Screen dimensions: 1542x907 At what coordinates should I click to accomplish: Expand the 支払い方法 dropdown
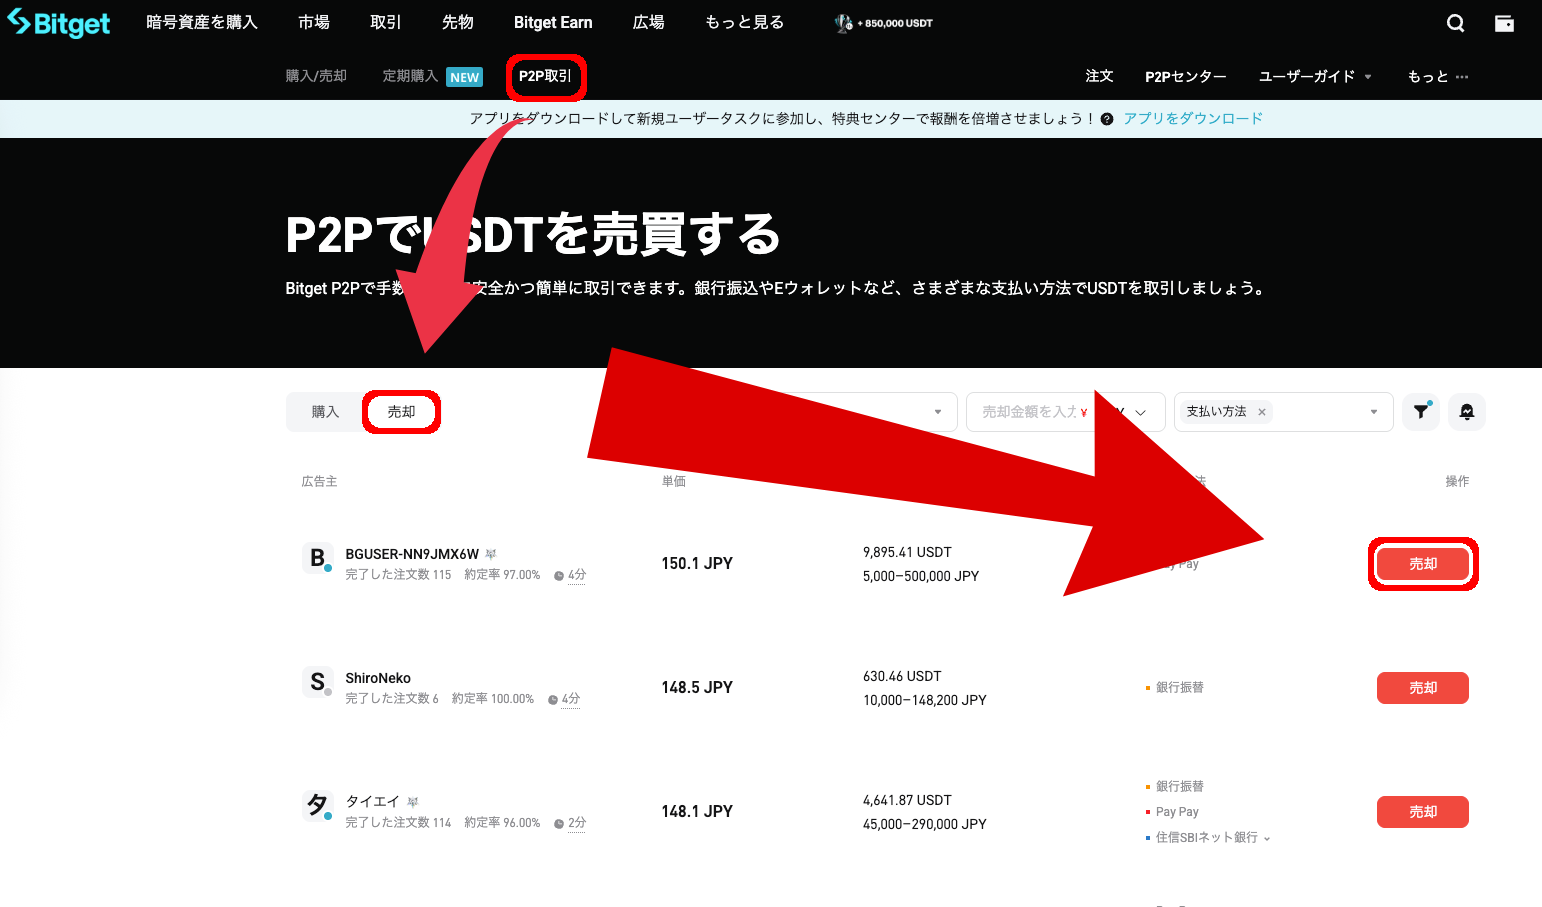[x=1373, y=412]
